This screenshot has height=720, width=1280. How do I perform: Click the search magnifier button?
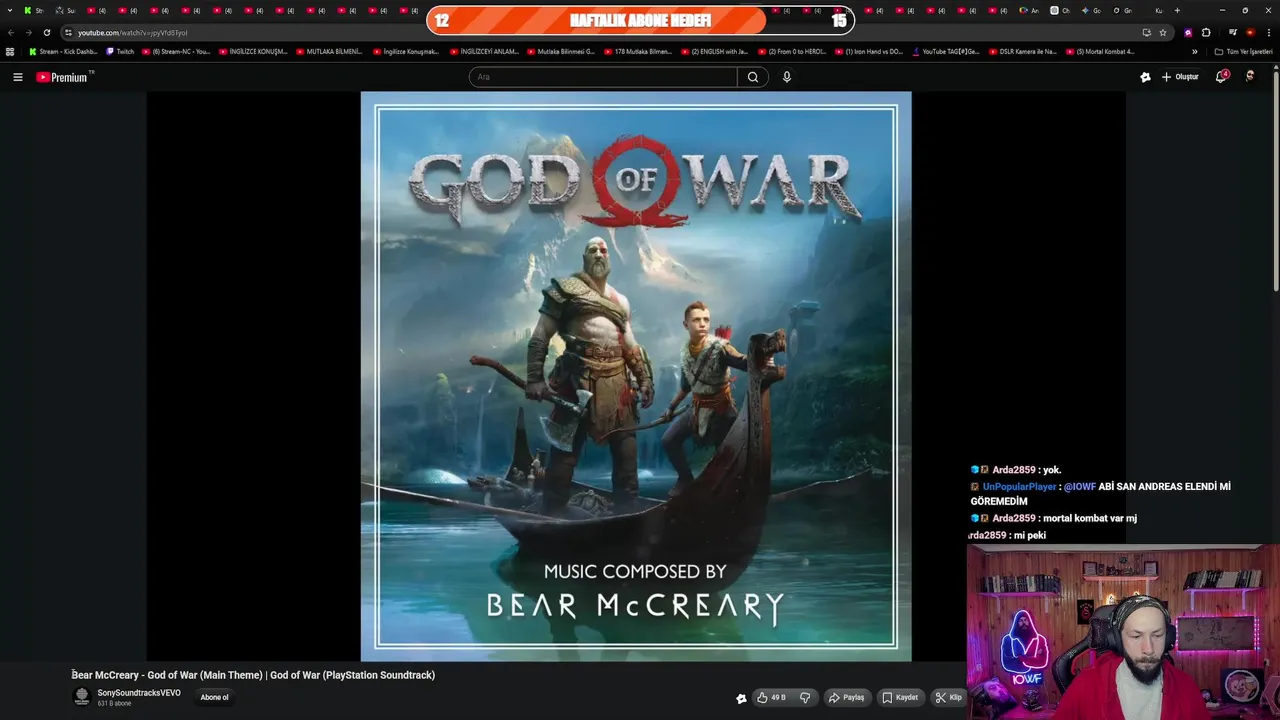point(753,77)
